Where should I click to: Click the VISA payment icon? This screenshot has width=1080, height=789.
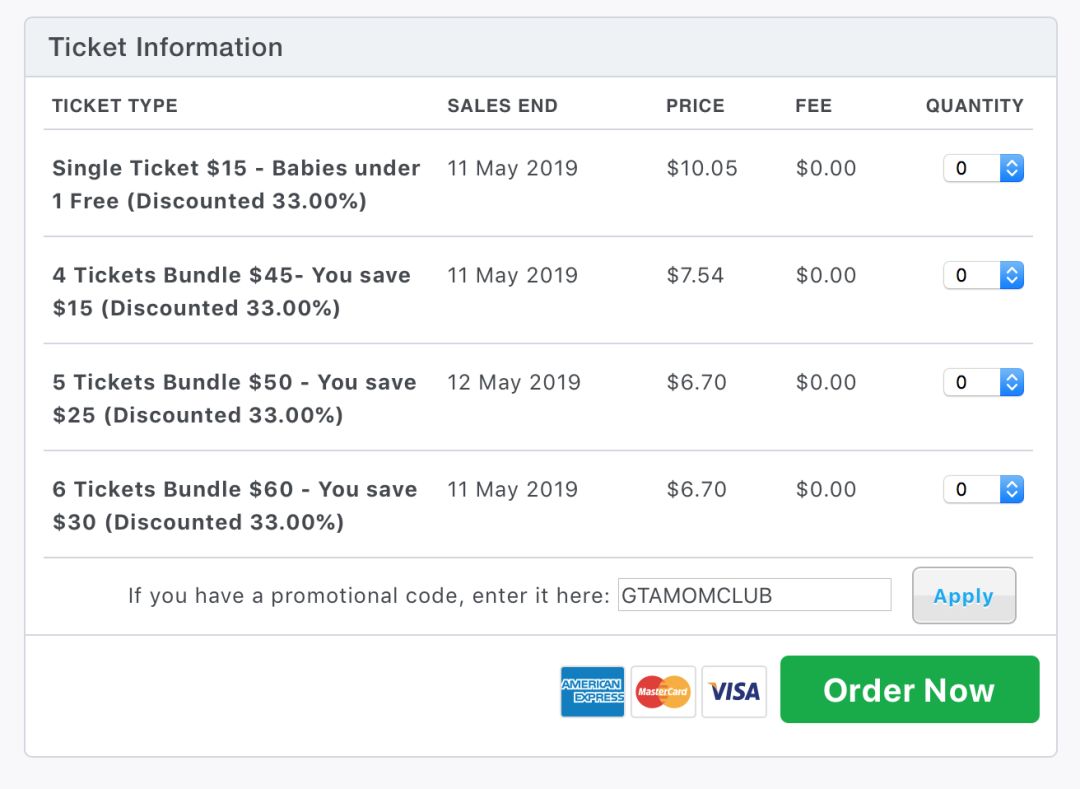coord(734,691)
